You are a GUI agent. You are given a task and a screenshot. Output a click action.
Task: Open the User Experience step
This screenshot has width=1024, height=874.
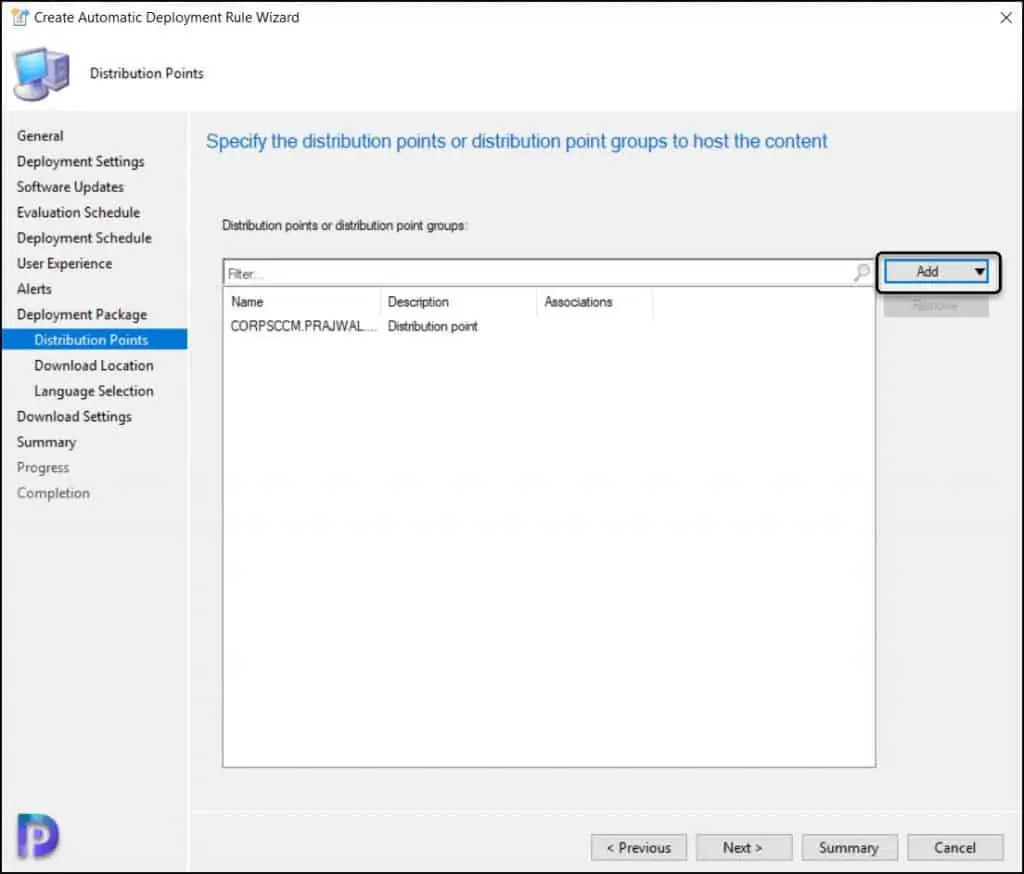(x=64, y=264)
